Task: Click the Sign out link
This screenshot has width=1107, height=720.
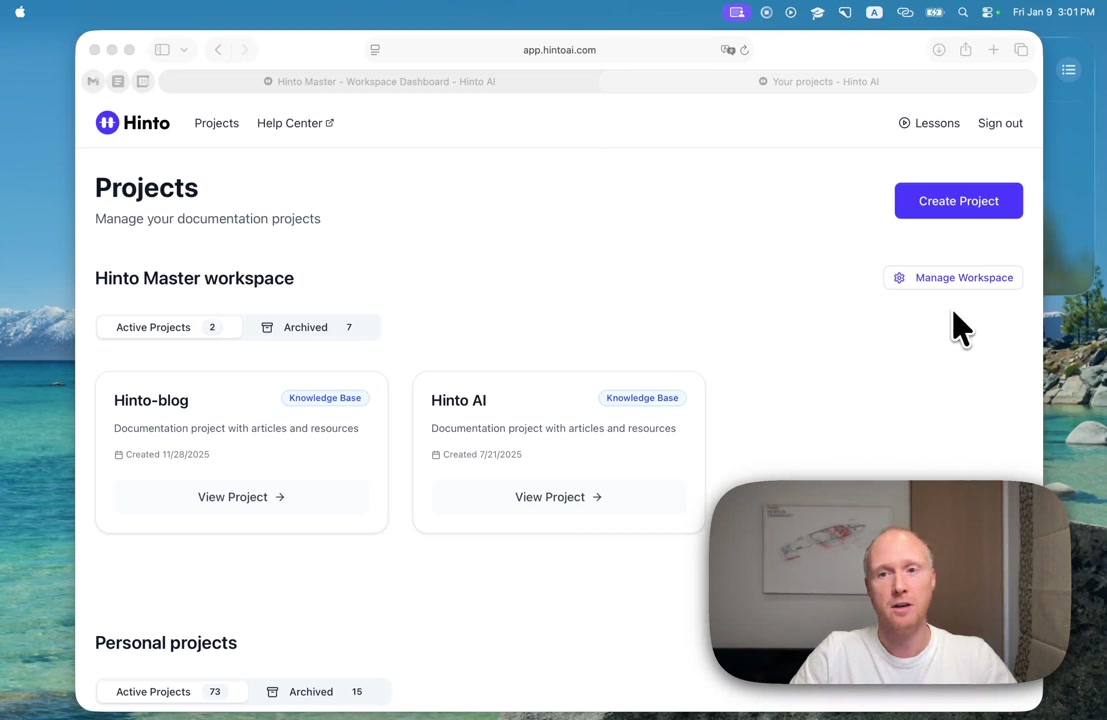Action: click(1000, 123)
